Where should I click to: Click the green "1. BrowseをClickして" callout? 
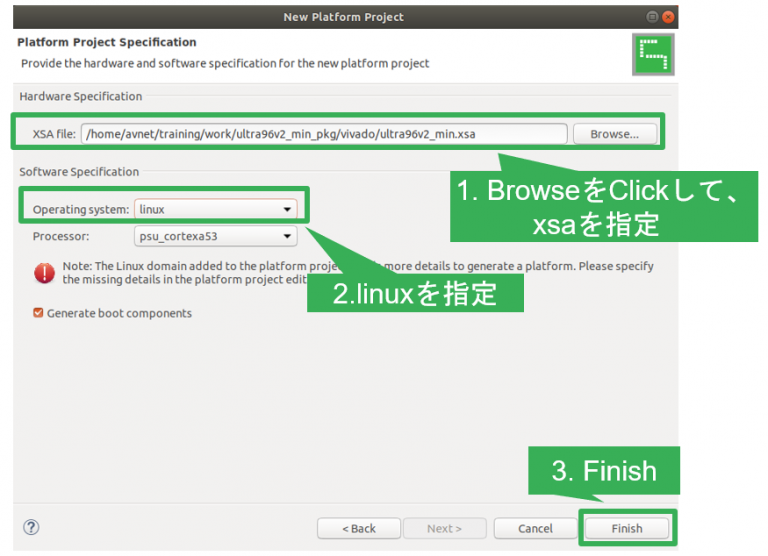coord(598,206)
